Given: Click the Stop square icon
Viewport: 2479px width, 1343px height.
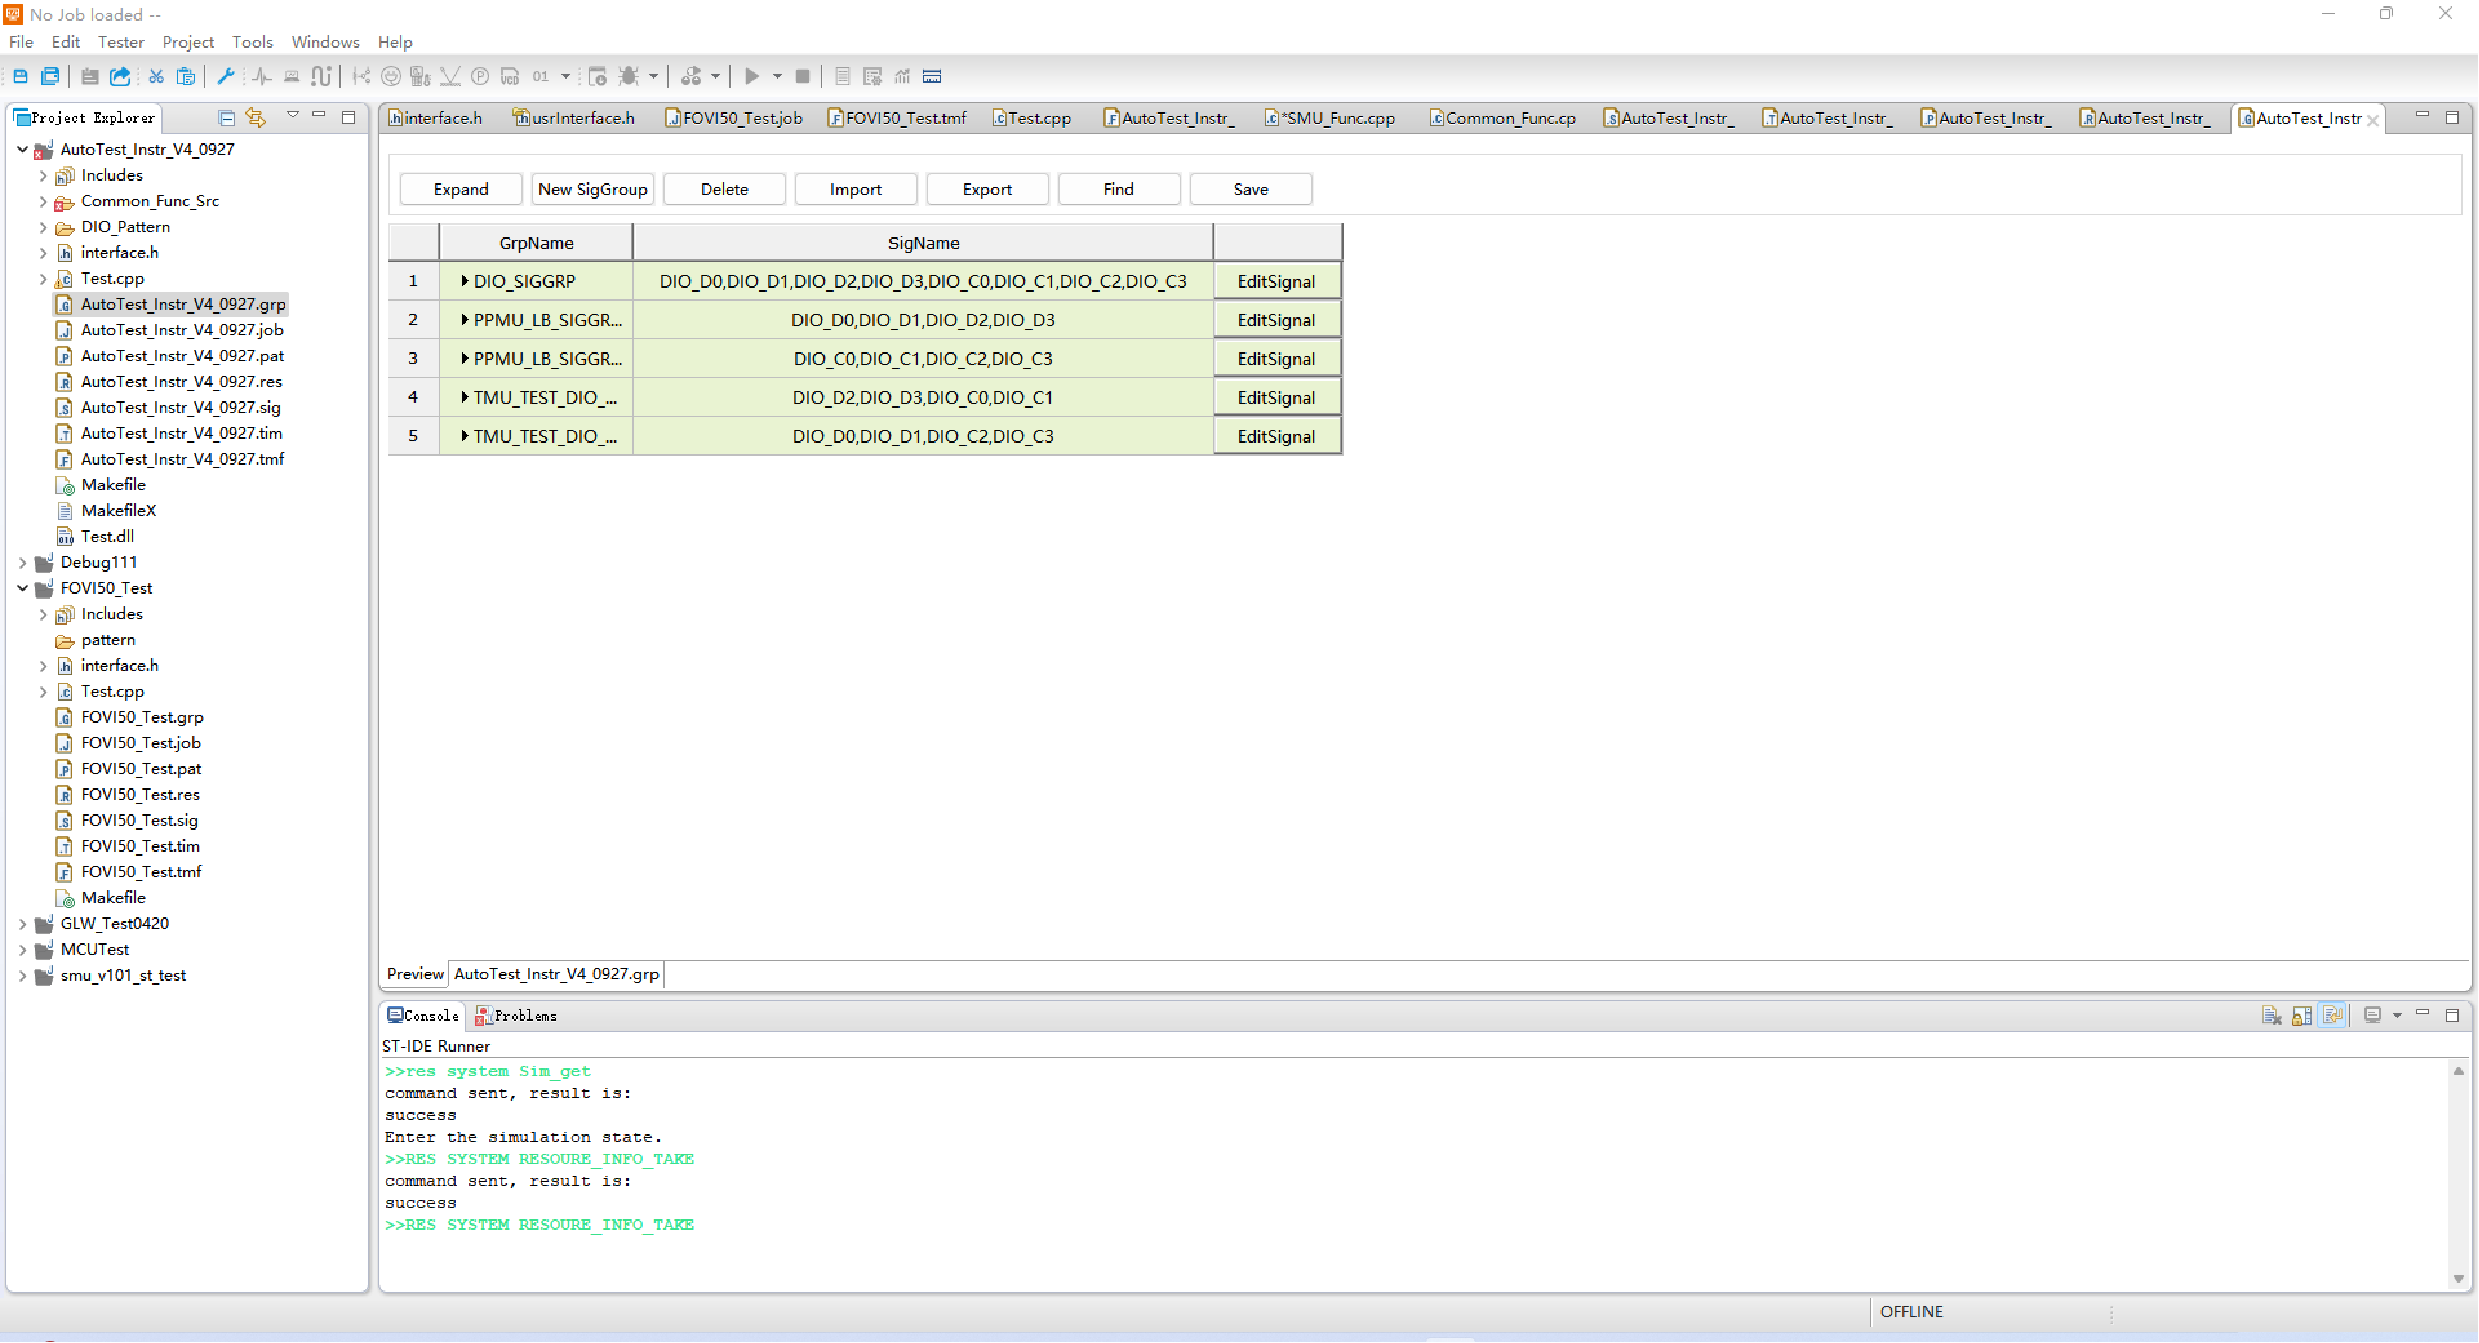Looking at the screenshot, I should pyautogui.click(x=802, y=76).
